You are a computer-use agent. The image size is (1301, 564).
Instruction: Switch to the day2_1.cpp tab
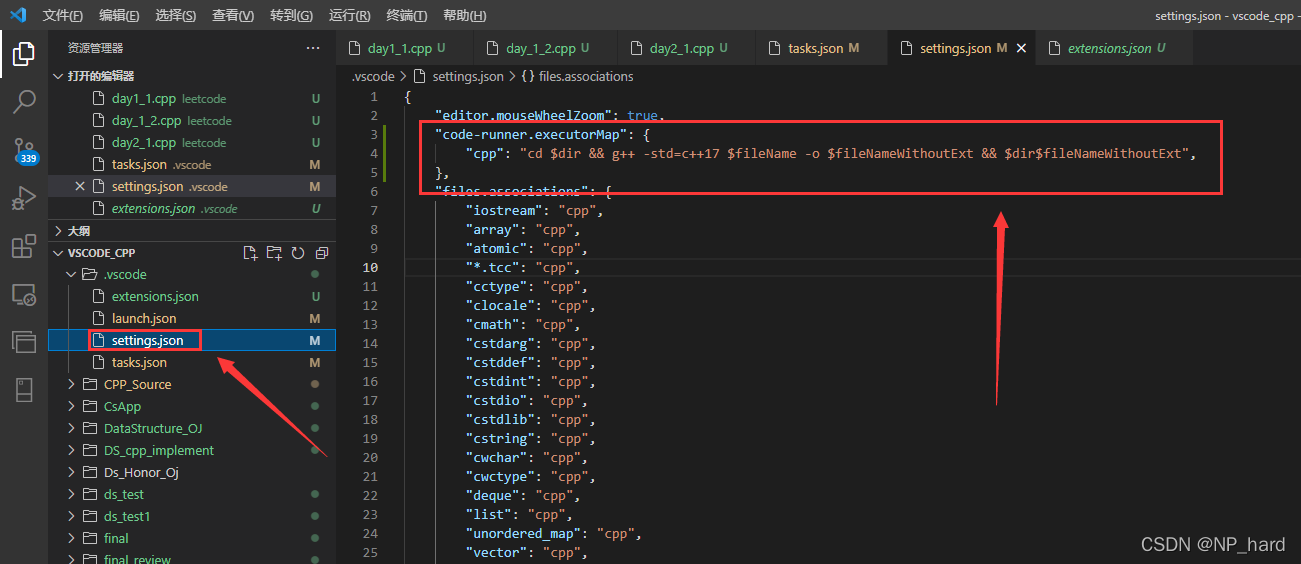tap(687, 48)
